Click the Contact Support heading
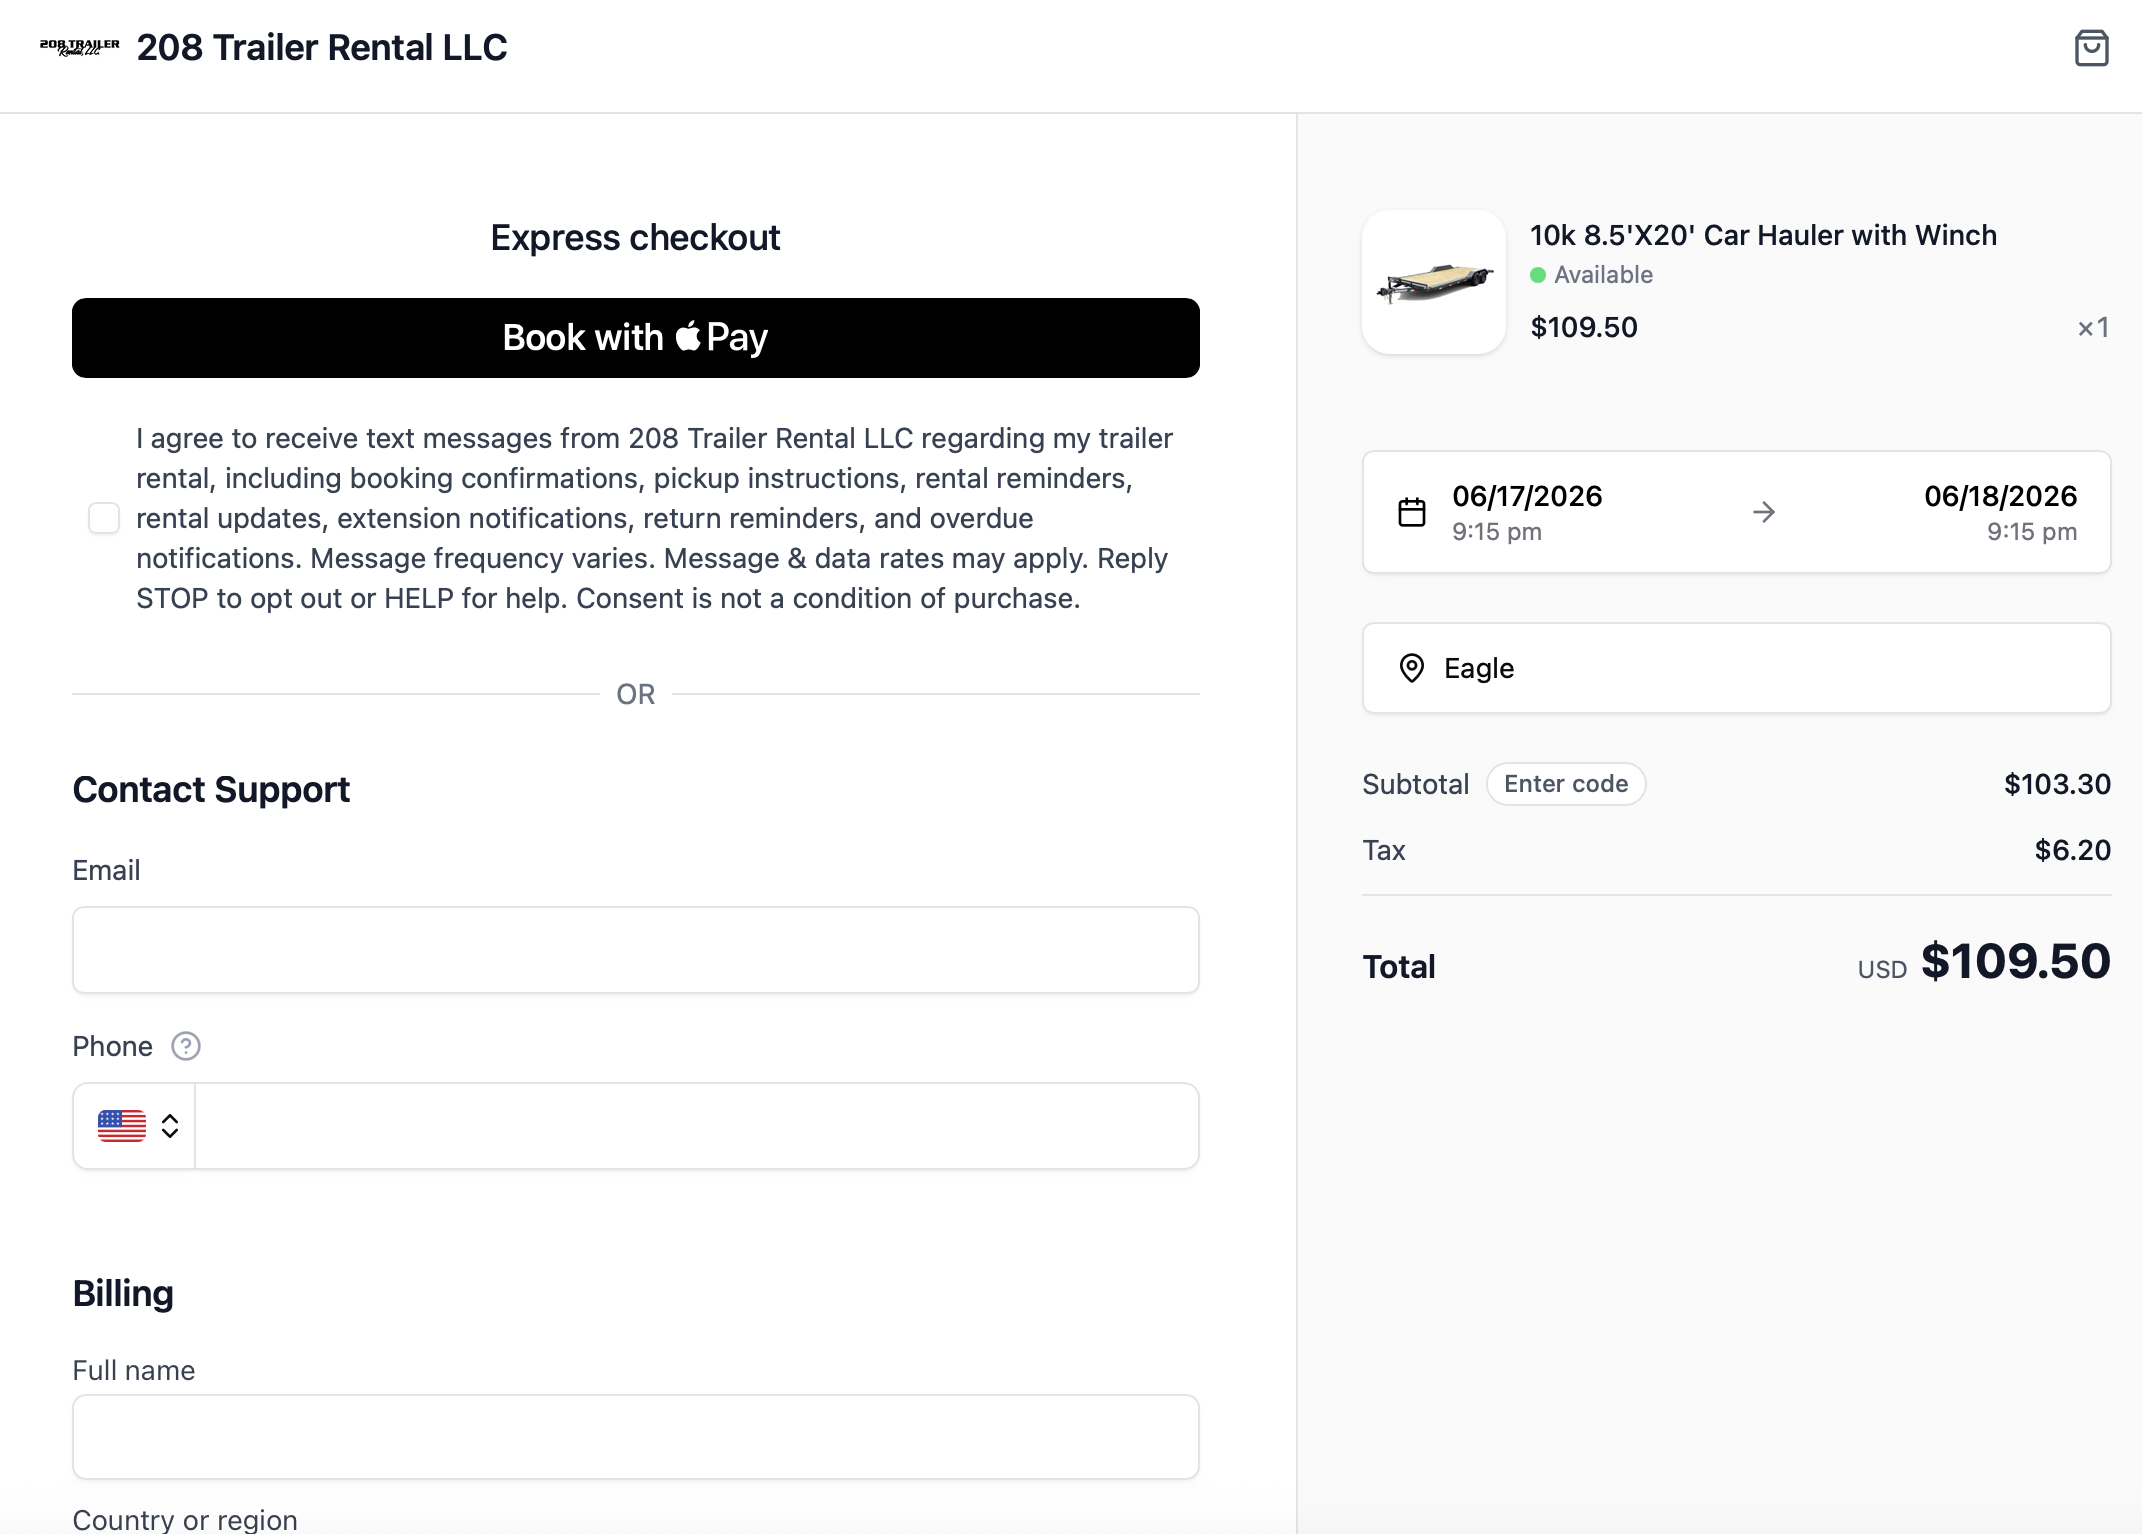 [x=211, y=790]
